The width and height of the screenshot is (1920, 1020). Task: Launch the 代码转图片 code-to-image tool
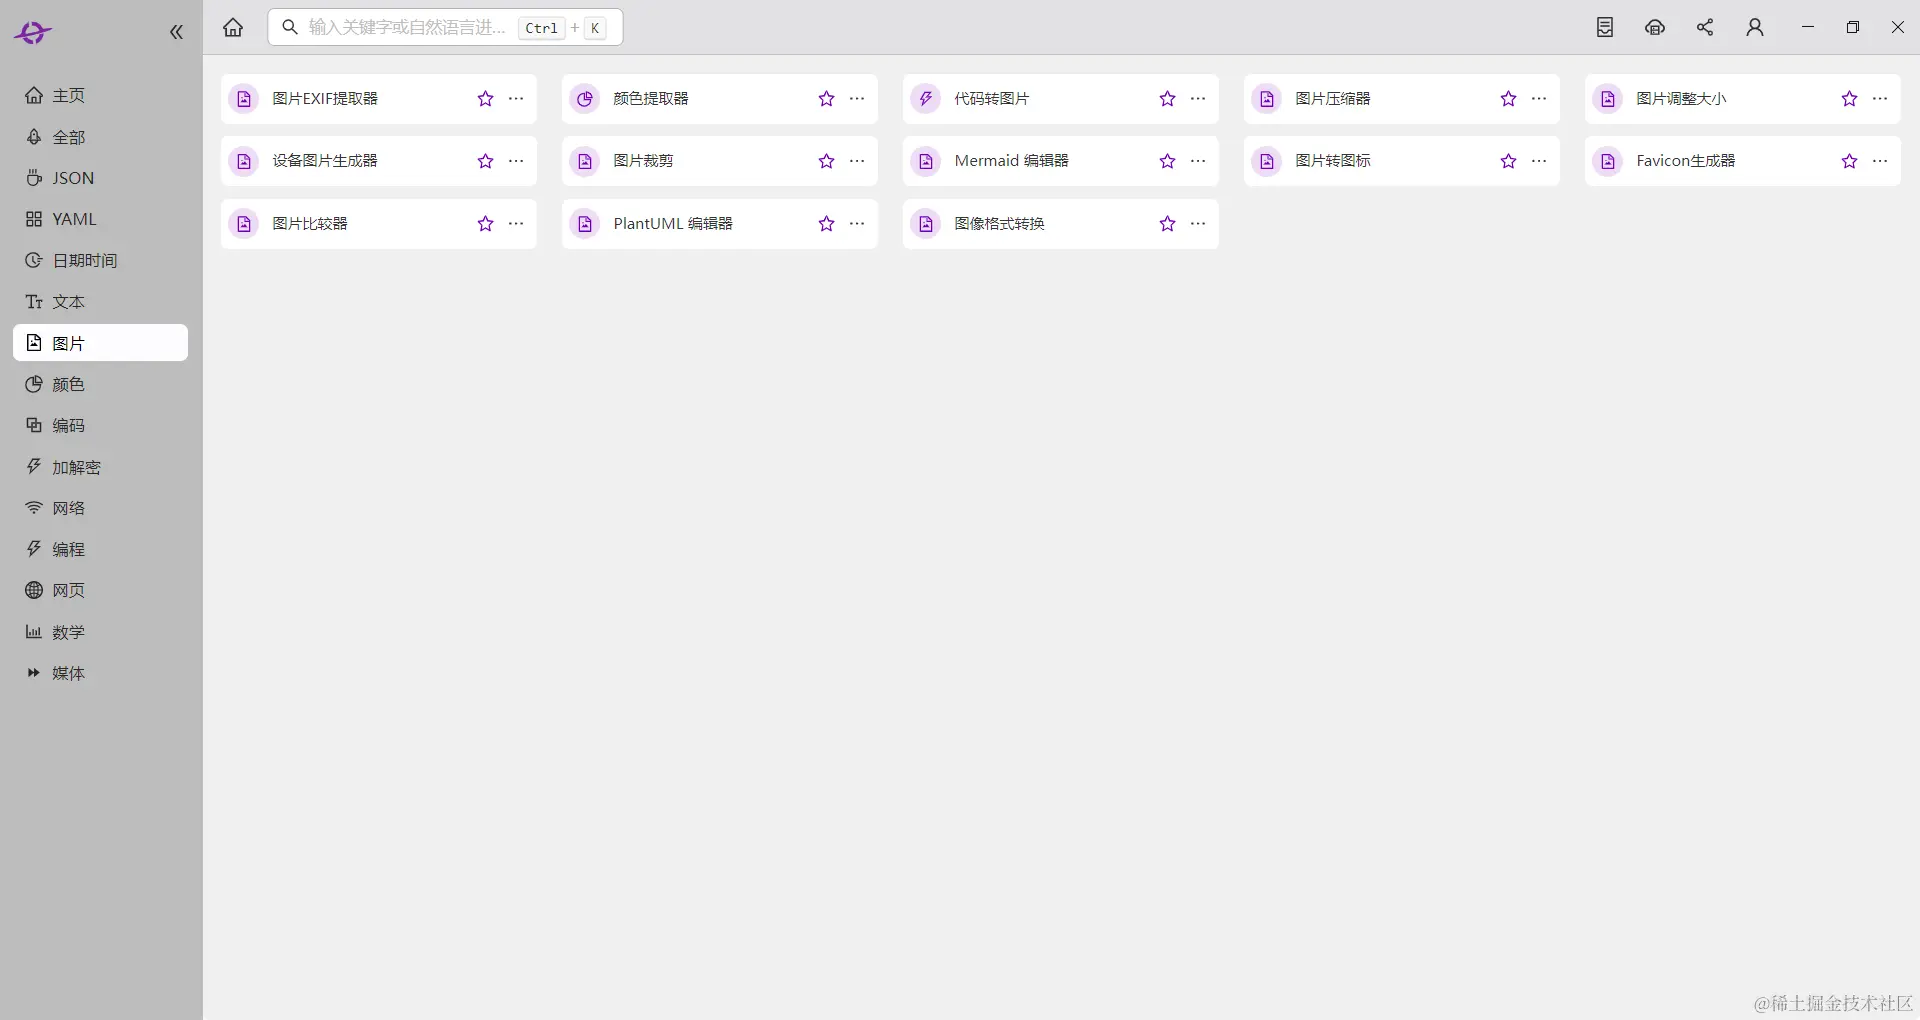coord(991,99)
